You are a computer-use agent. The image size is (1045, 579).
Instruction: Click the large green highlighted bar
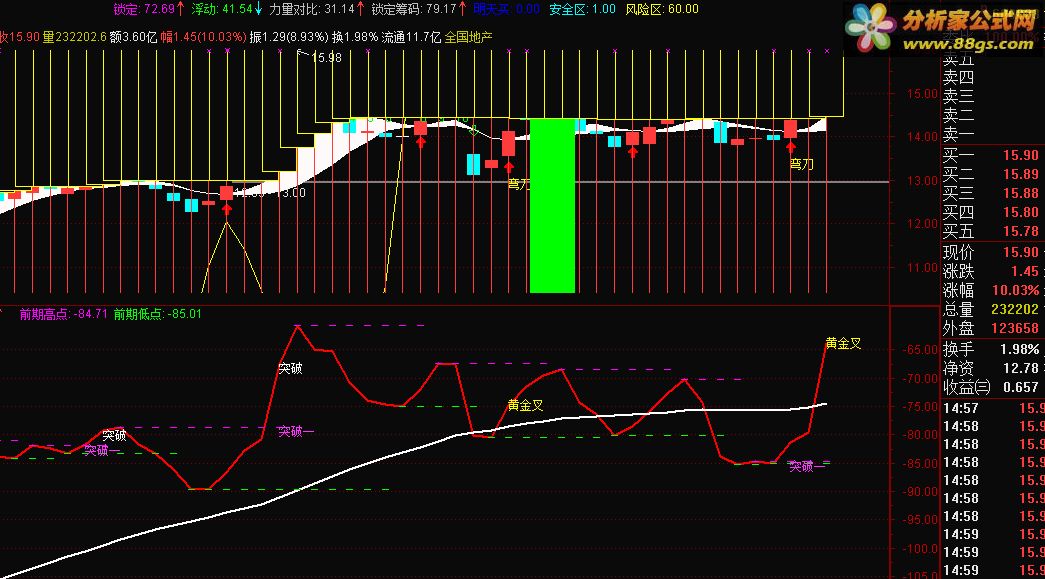[x=552, y=205]
